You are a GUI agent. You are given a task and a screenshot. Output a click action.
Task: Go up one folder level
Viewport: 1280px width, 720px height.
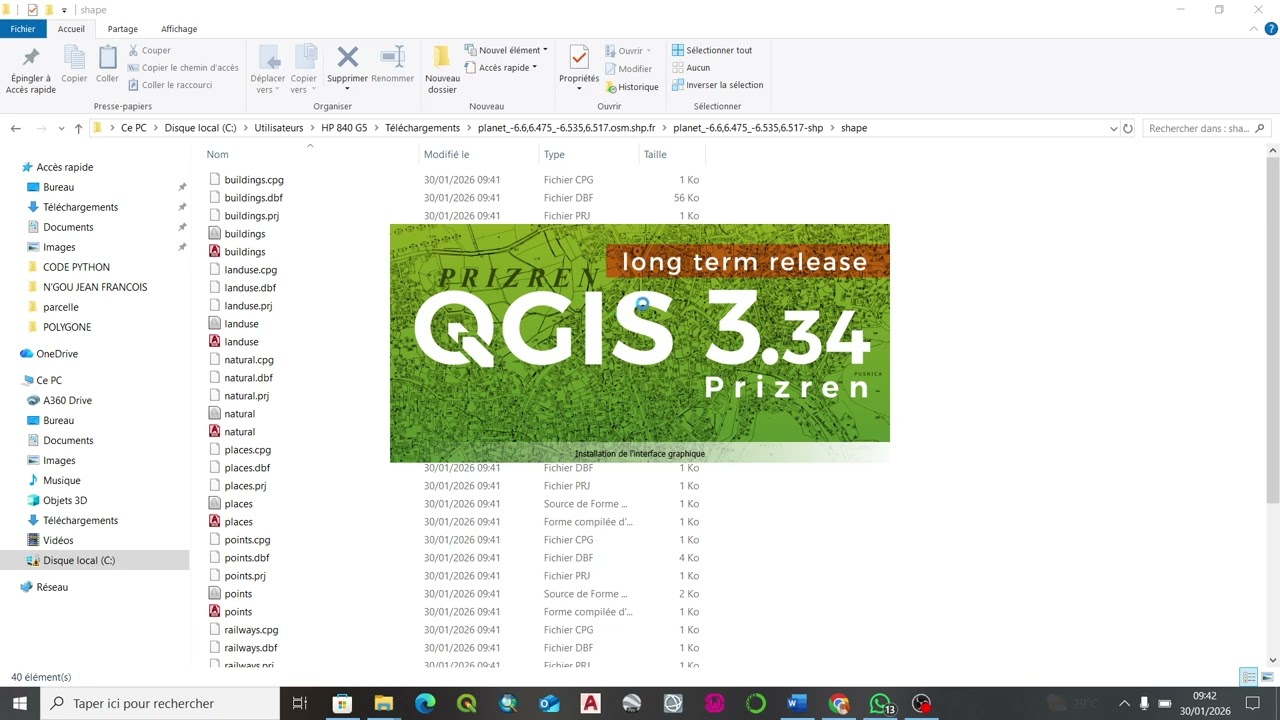pos(78,128)
